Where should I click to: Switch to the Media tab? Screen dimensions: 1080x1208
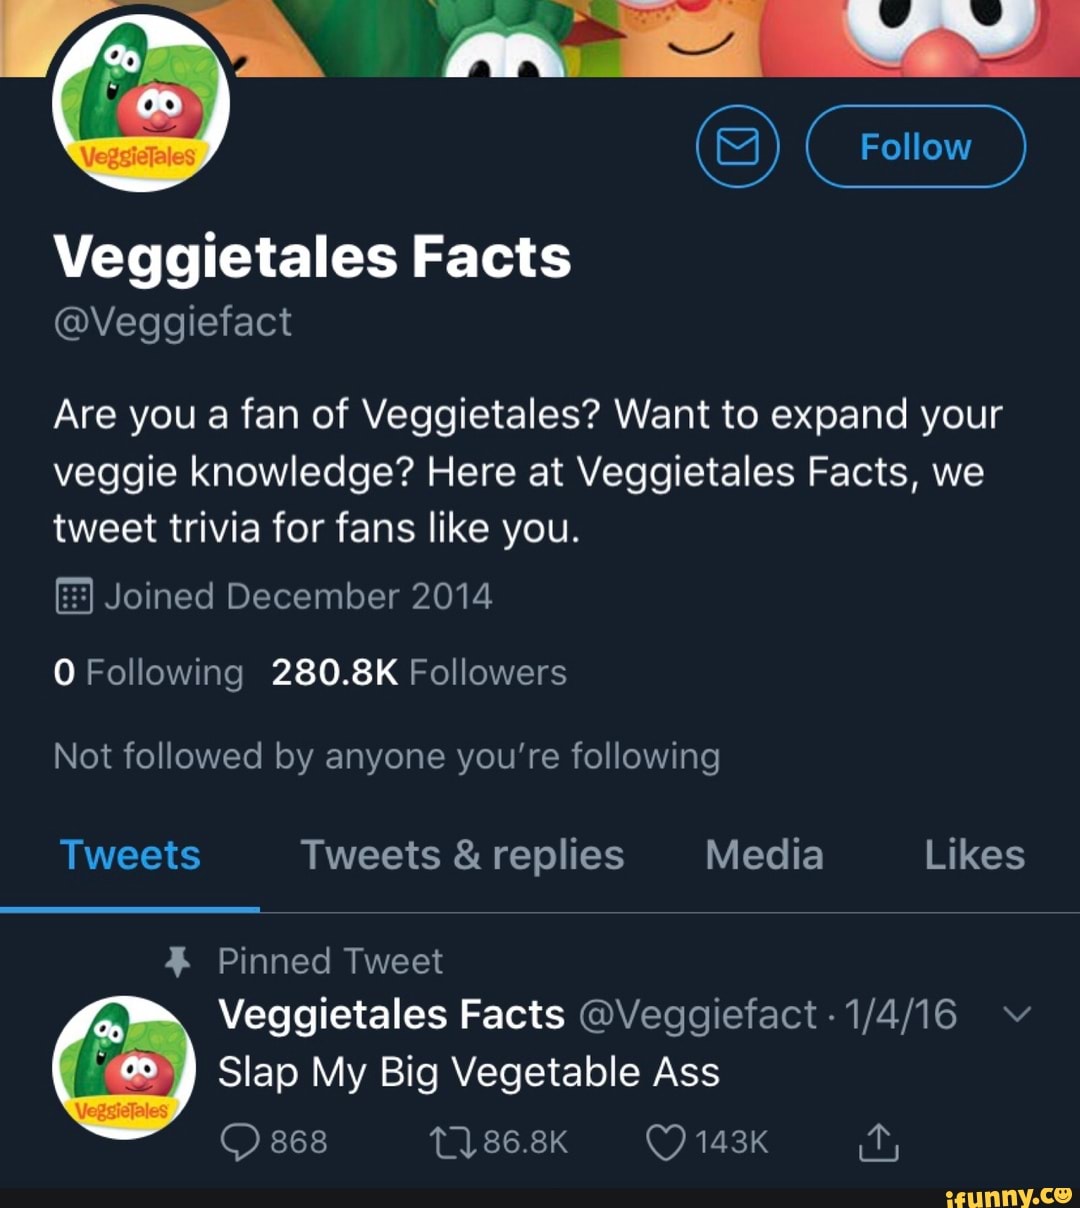(x=763, y=856)
